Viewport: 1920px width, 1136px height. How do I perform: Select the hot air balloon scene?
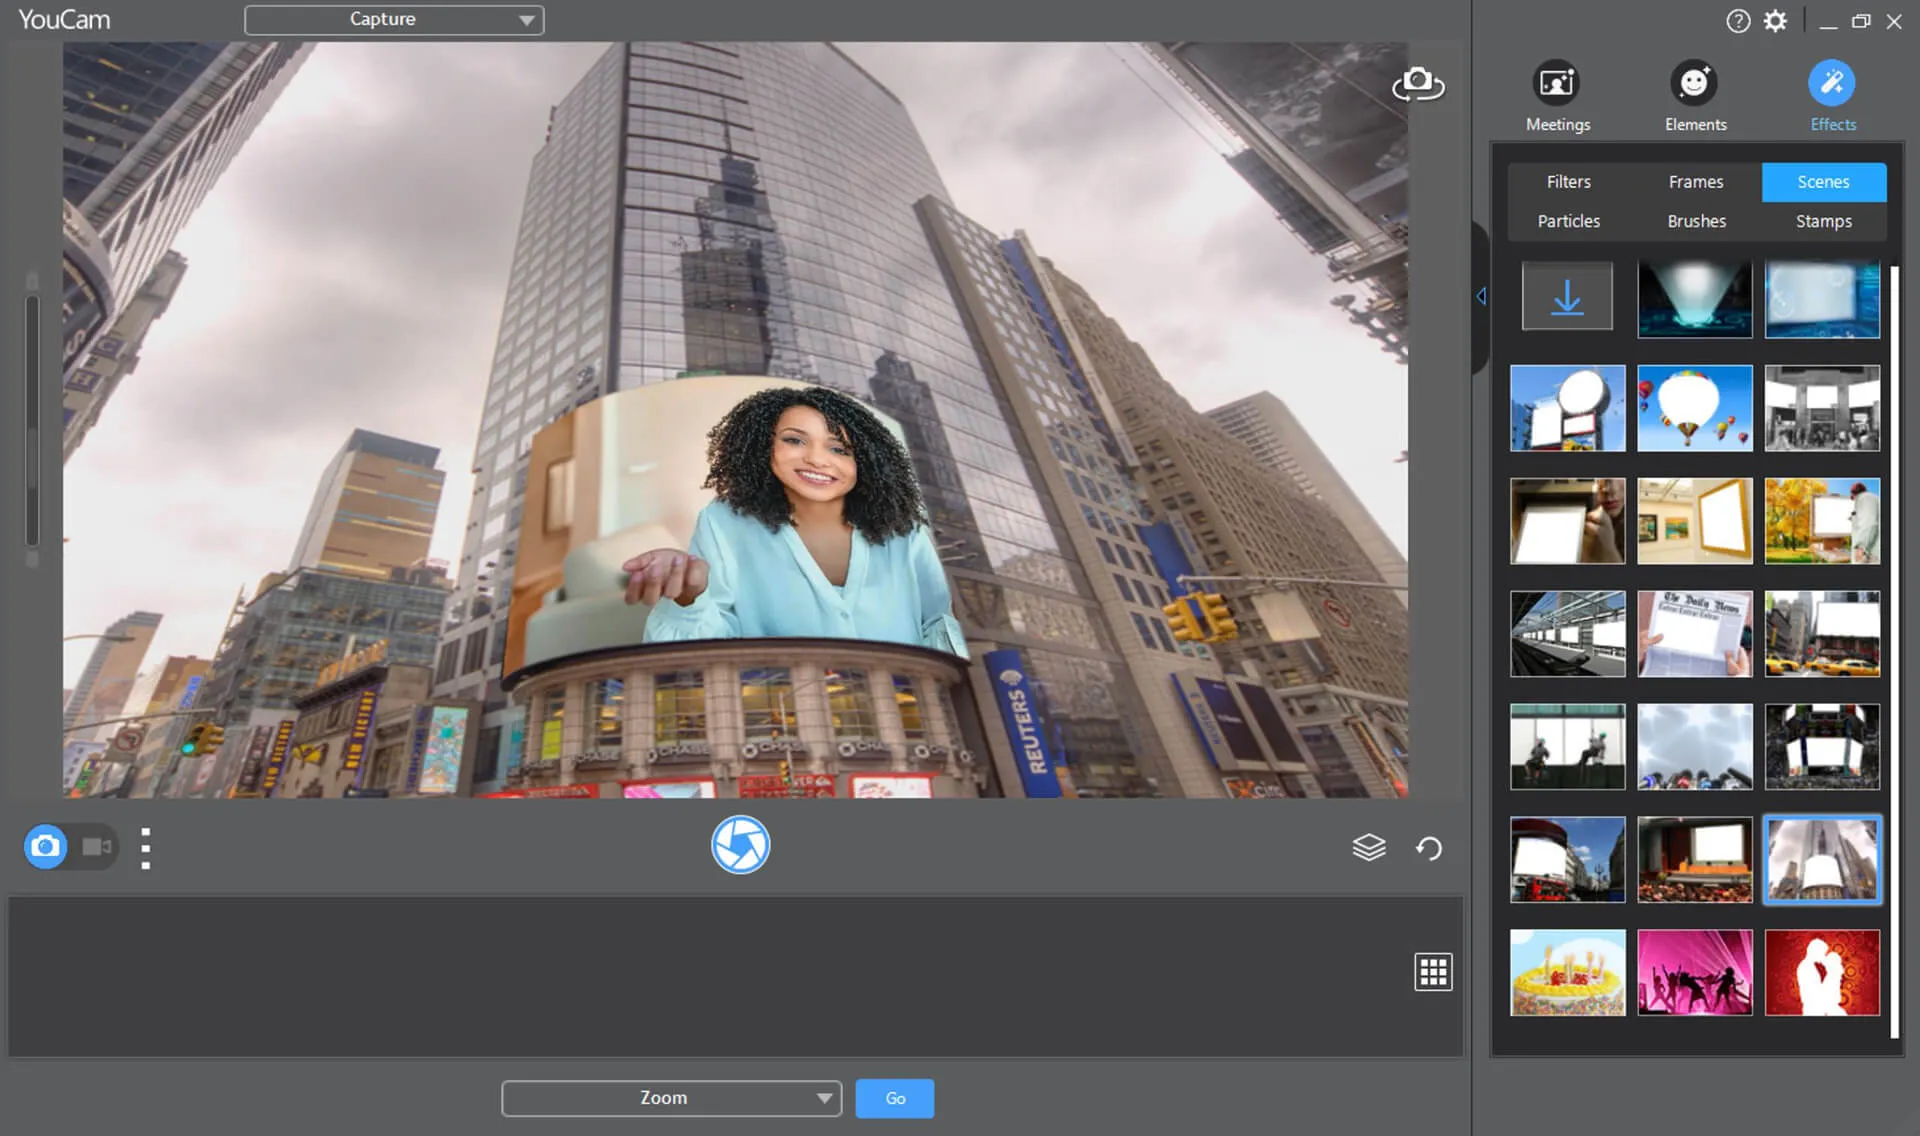[1695, 408]
